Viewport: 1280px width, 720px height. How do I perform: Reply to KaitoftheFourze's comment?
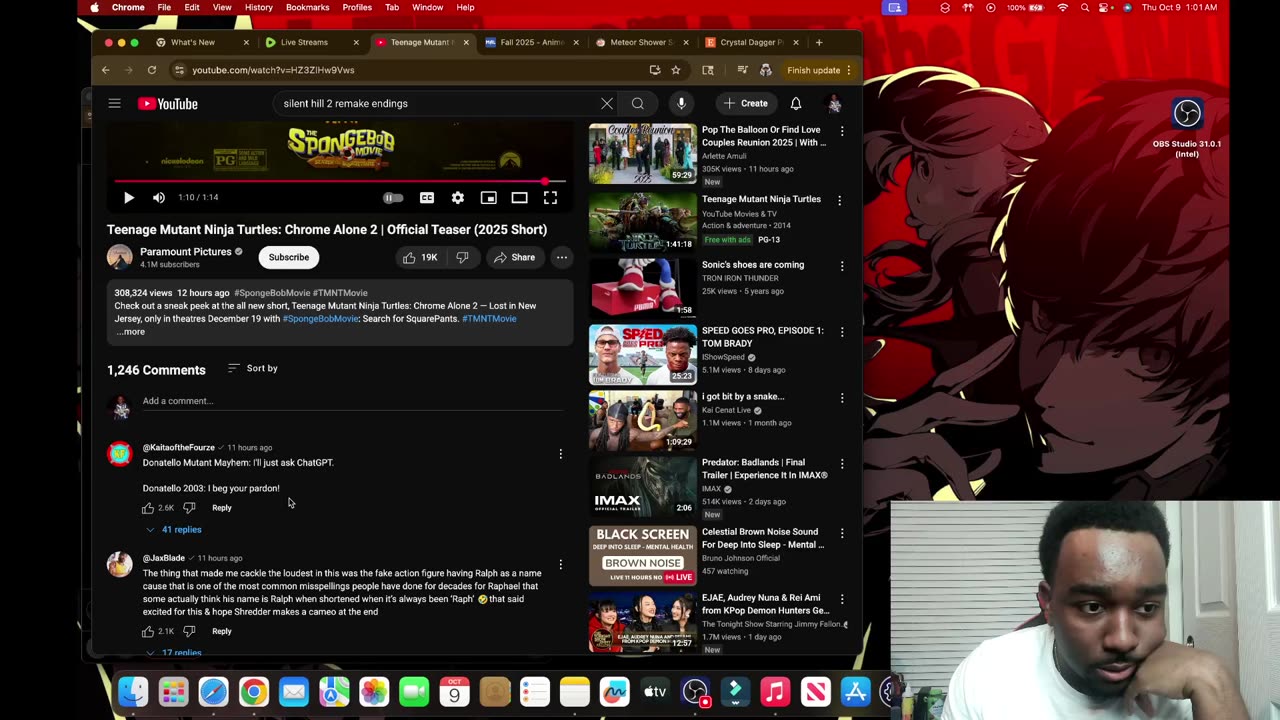[221, 508]
